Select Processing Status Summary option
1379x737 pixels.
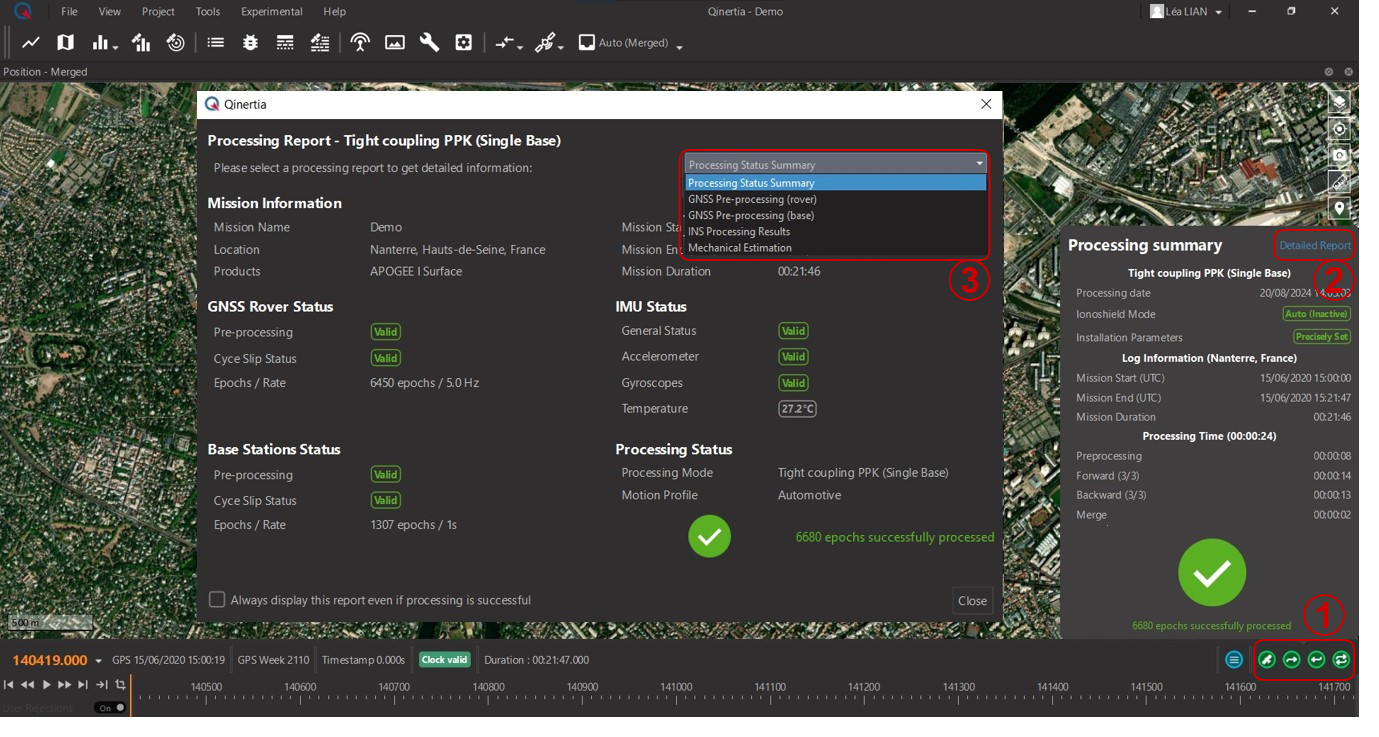click(836, 183)
